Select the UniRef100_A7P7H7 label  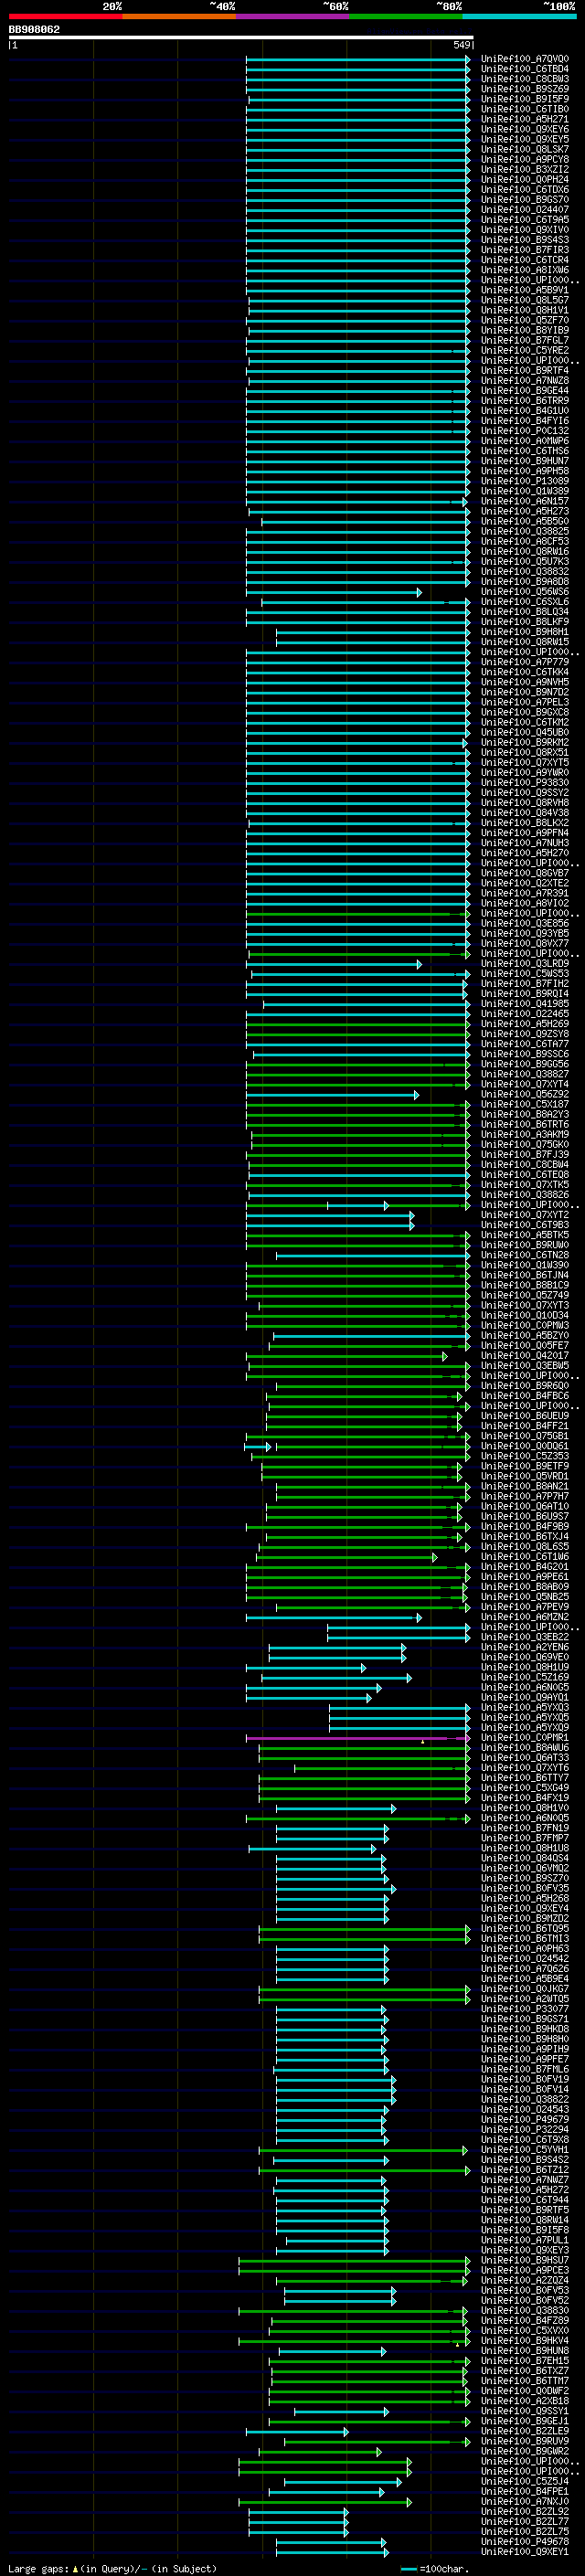click(x=524, y=1497)
